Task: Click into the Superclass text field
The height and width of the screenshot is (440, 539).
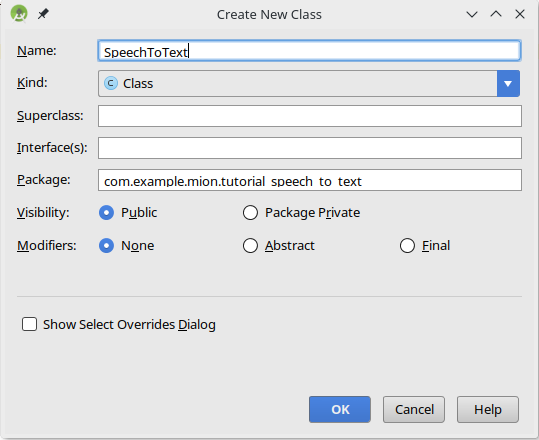Action: tap(310, 116)
